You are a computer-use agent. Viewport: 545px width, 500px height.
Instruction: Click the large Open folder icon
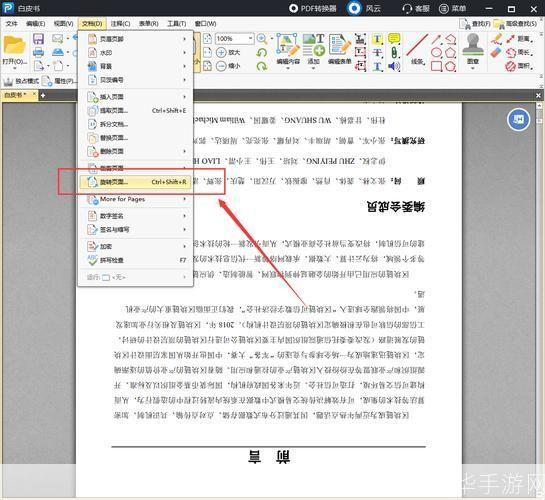pyautogui.click(x=14, y=46)
